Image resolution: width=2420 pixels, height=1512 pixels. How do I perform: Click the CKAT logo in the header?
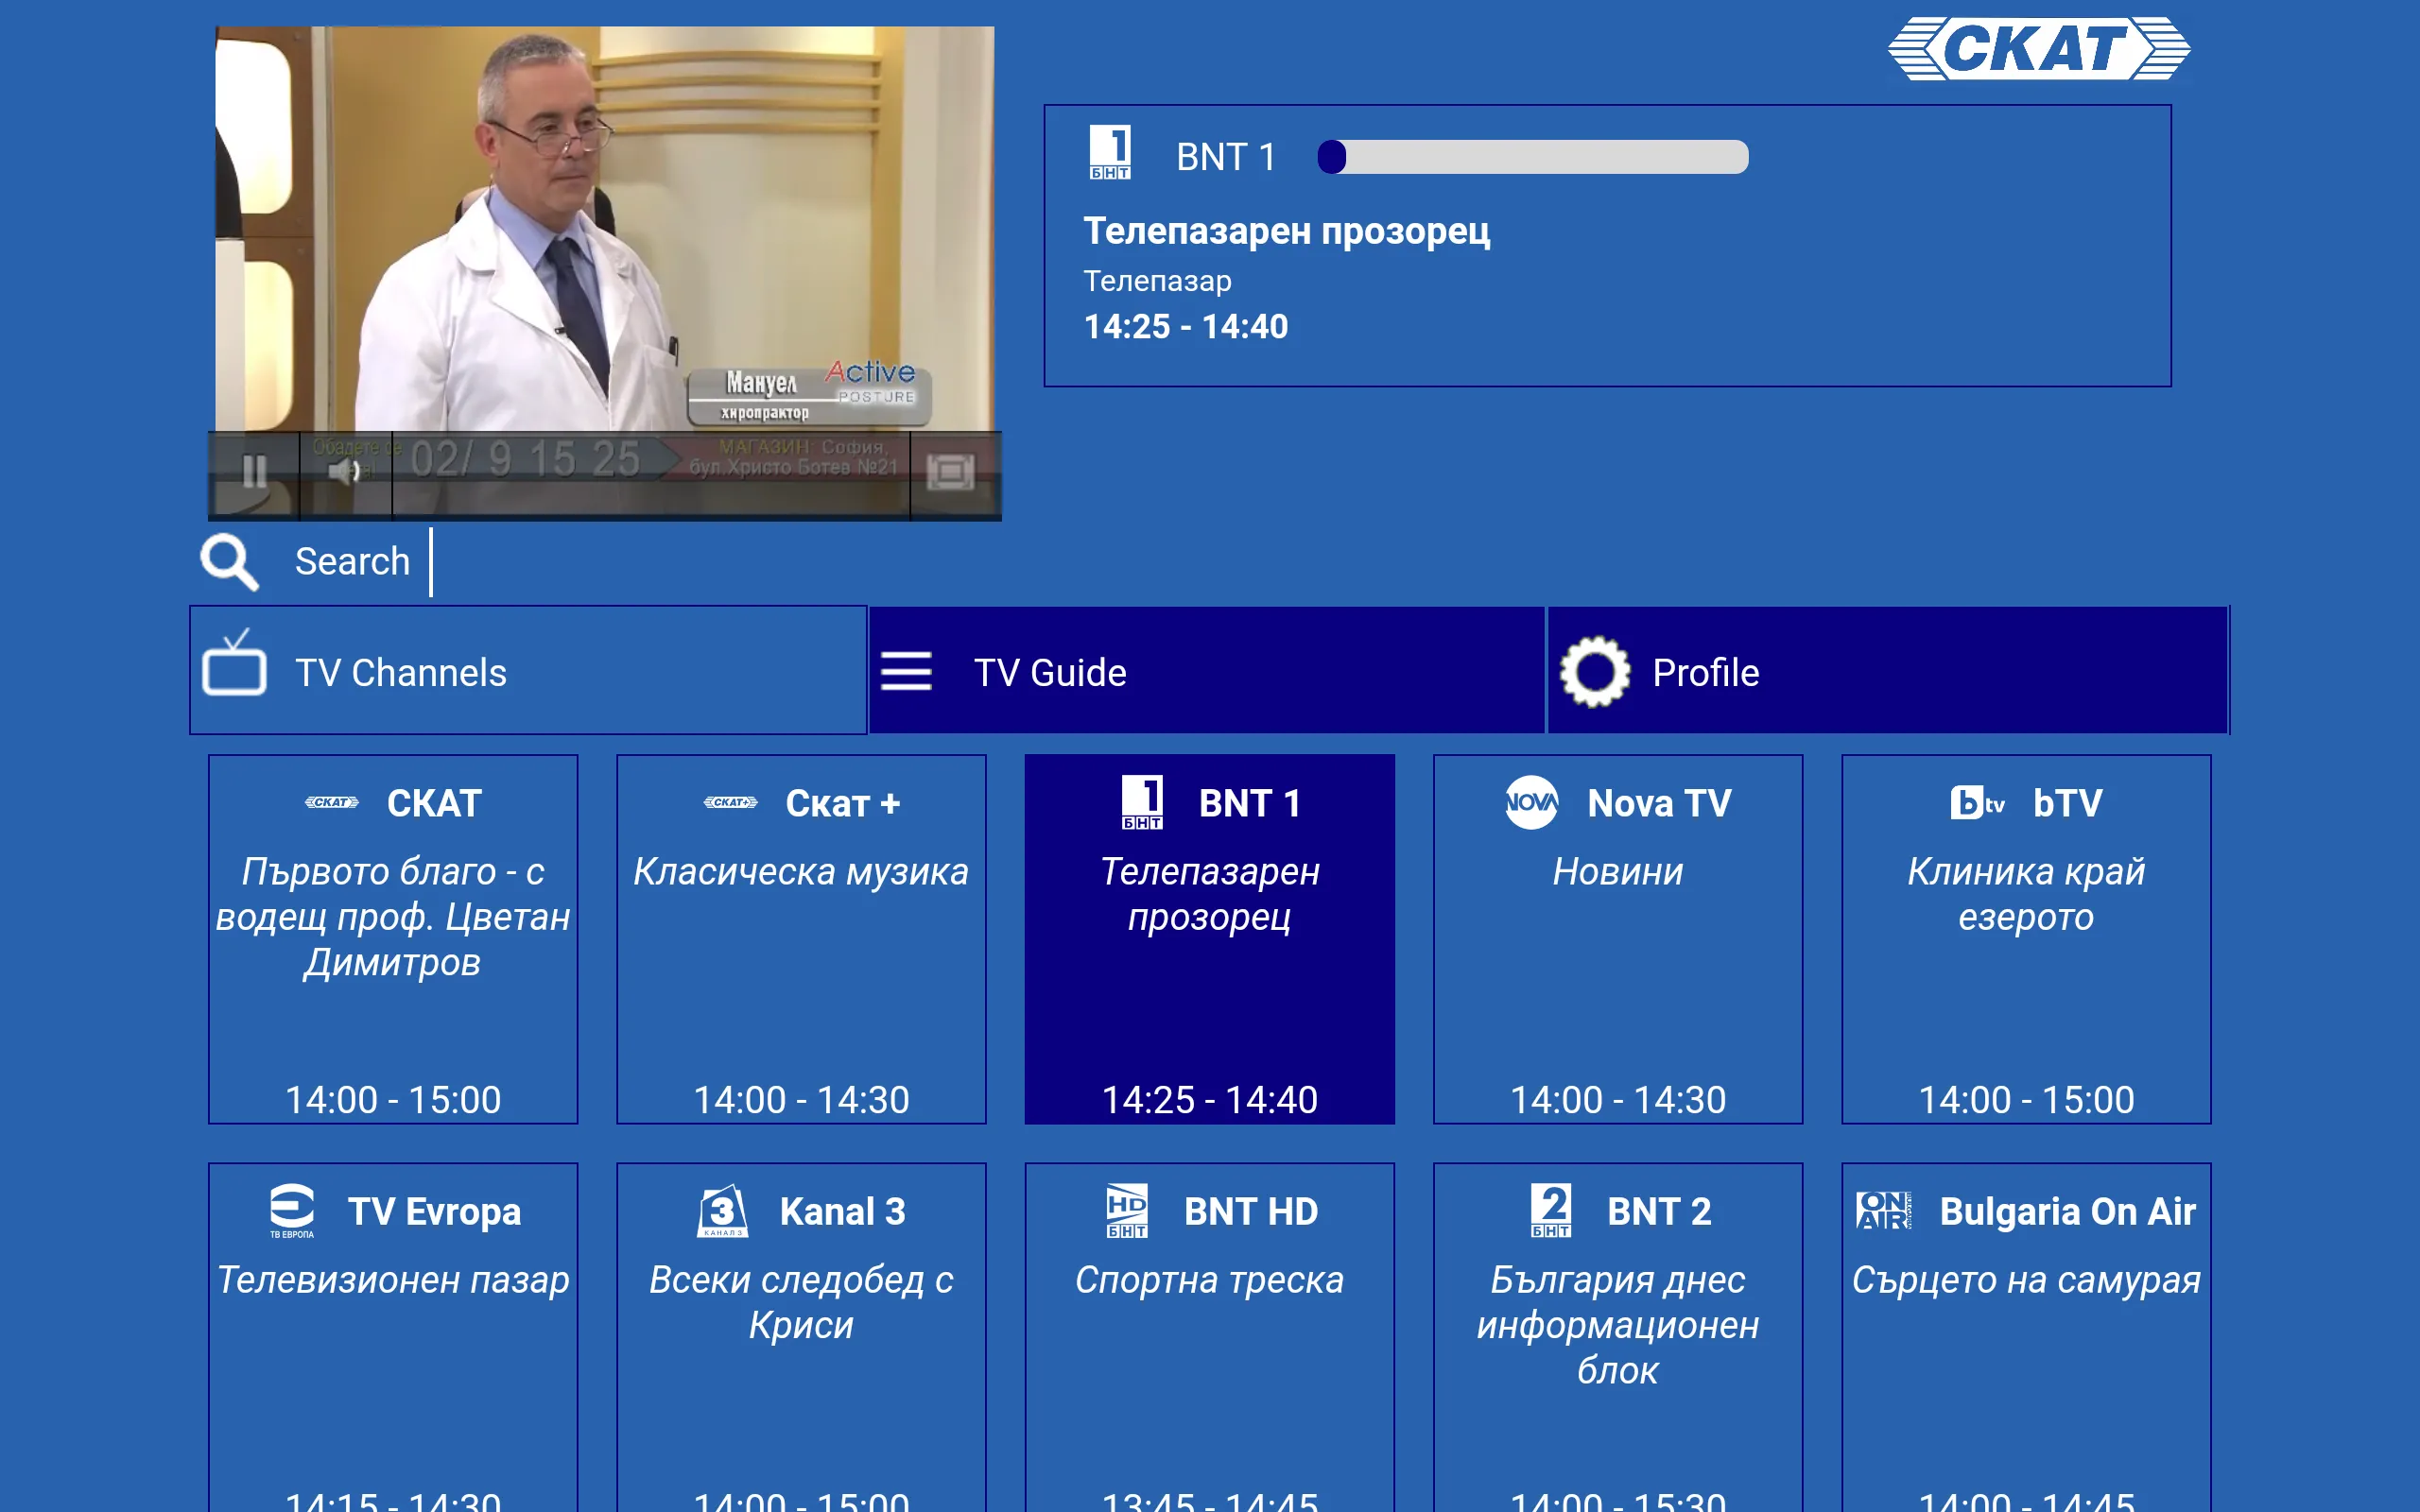2039,48
